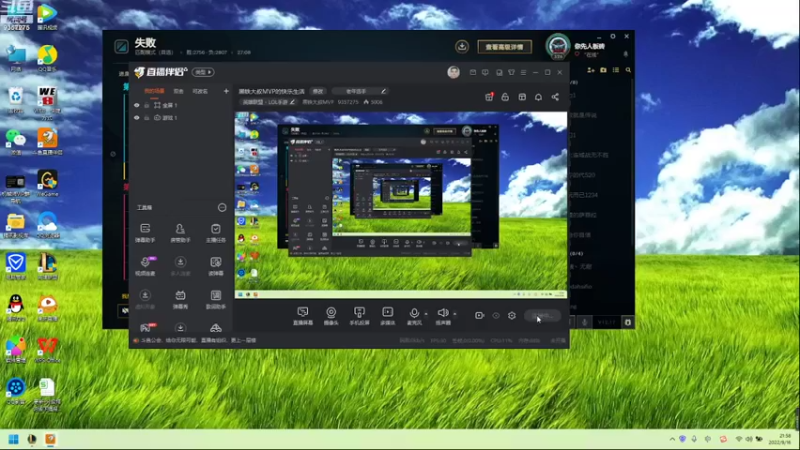Open the volume control in system tray

(x=749, y=439)
